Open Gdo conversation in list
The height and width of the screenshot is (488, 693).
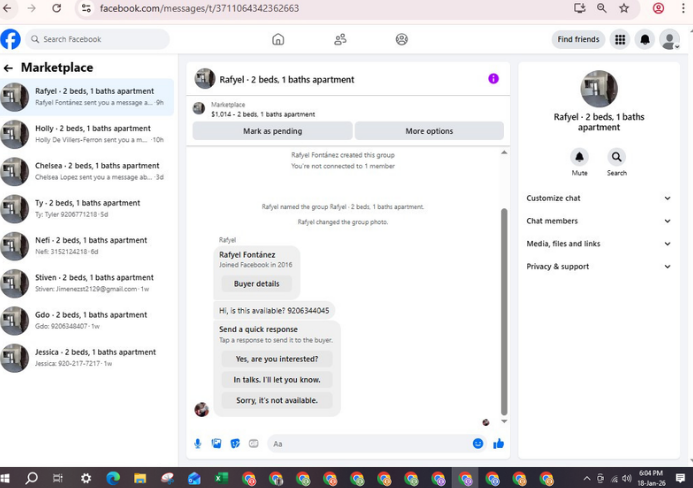[x=87, y=320]
